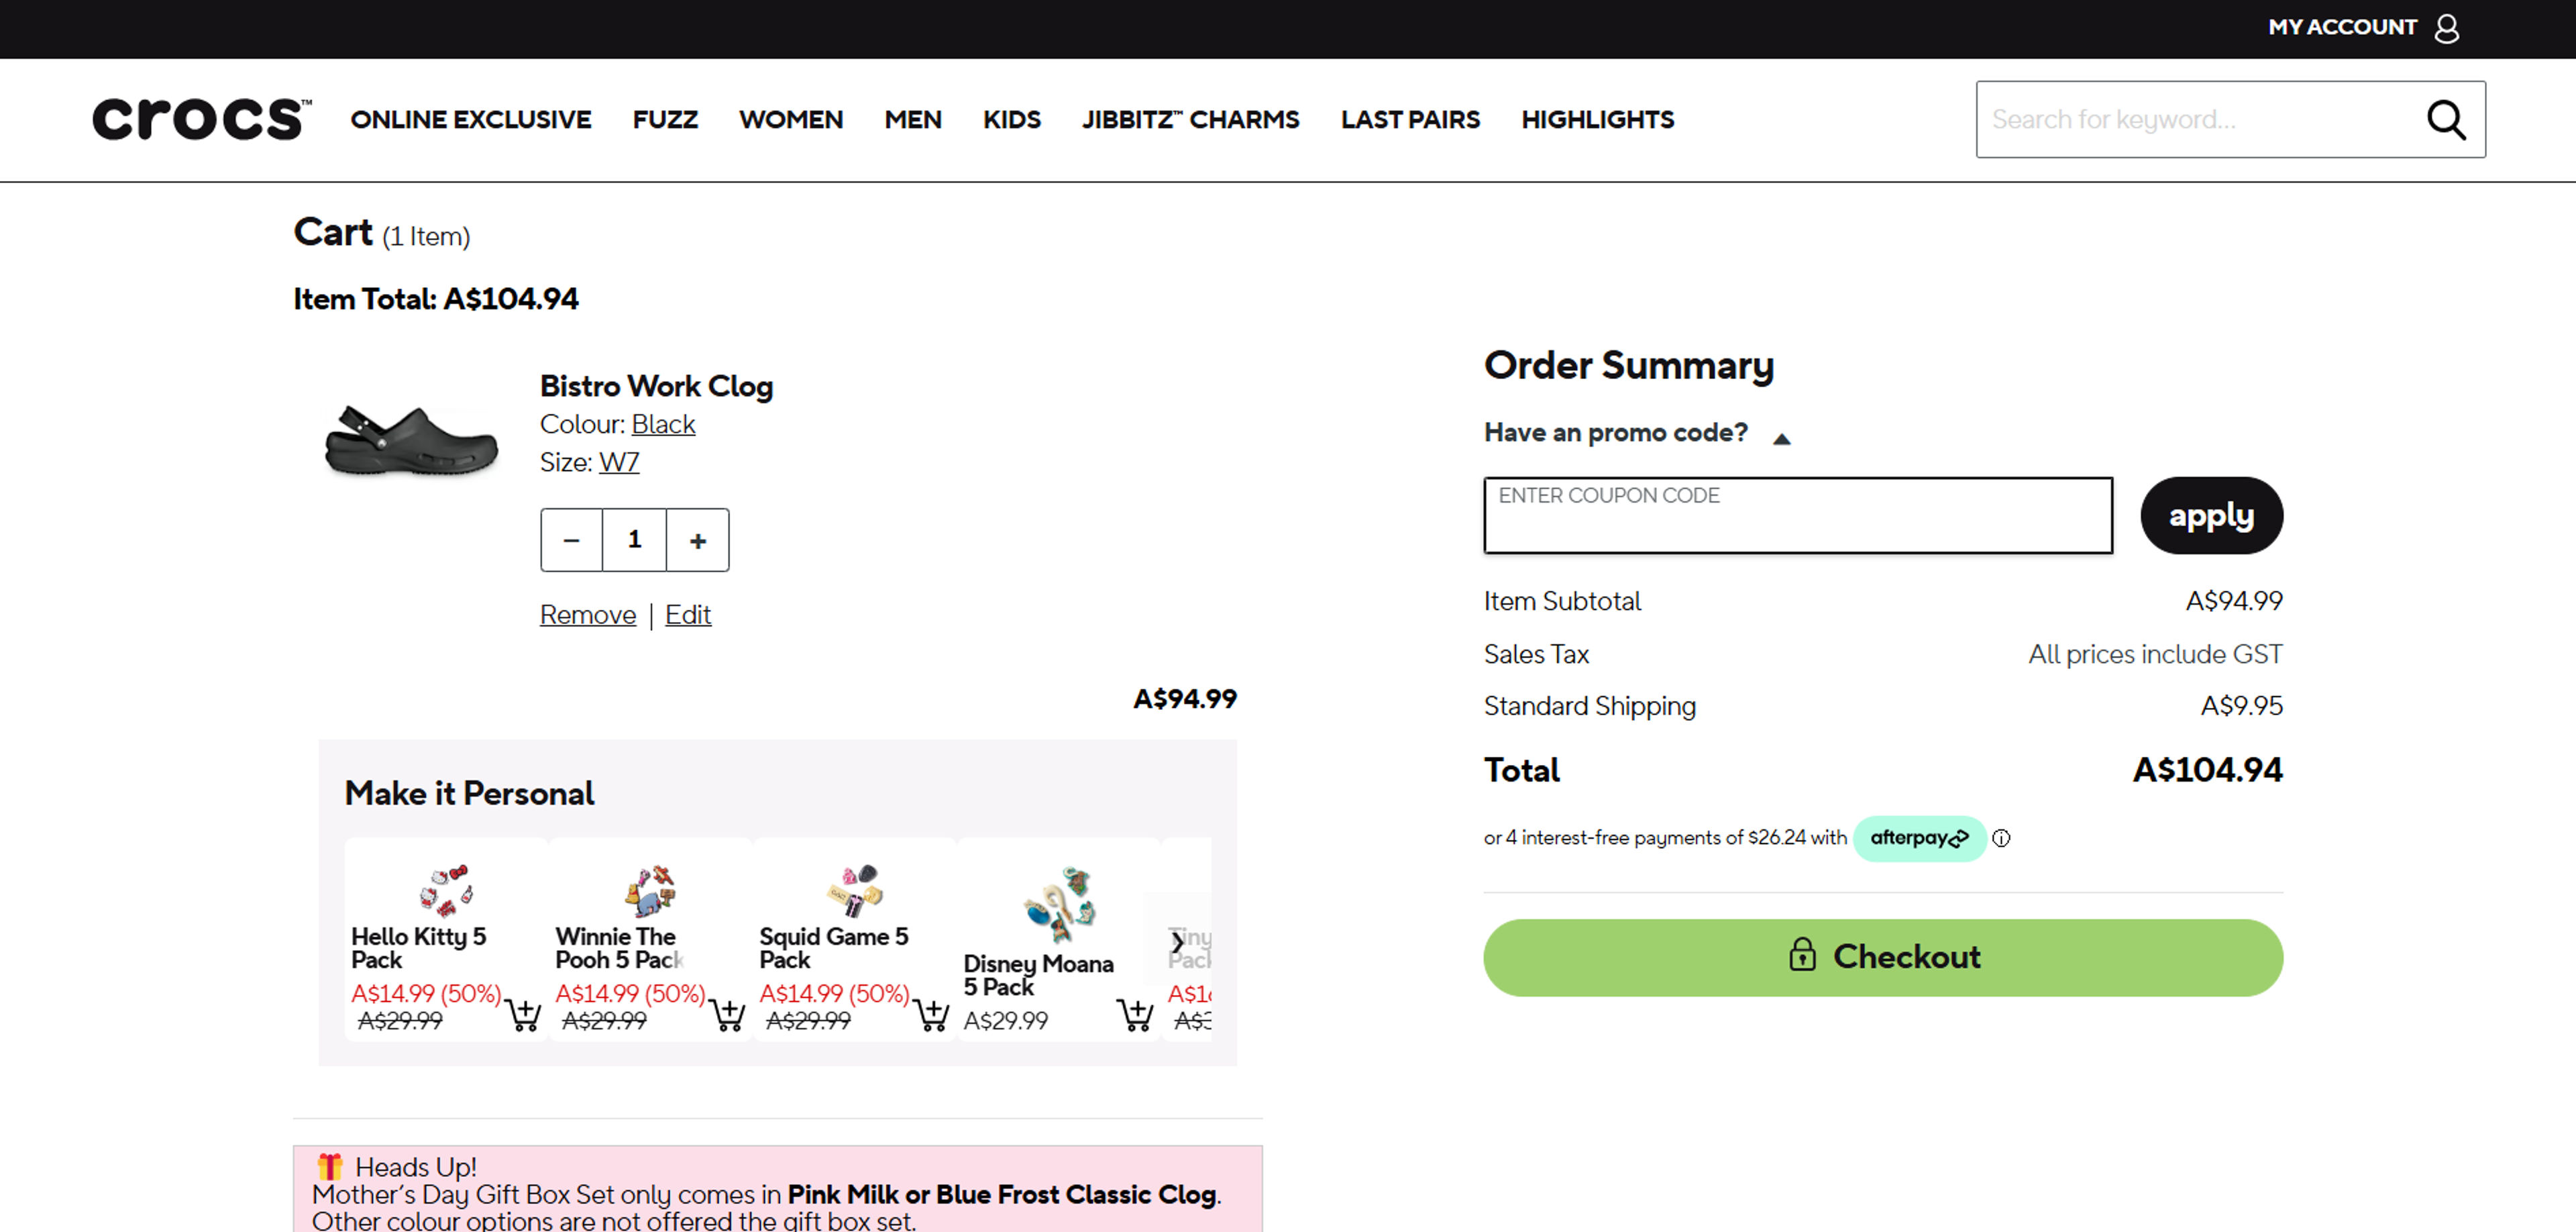Open the Men menu
This screenshot has height=1232, width=2576.
pos(912,120)
